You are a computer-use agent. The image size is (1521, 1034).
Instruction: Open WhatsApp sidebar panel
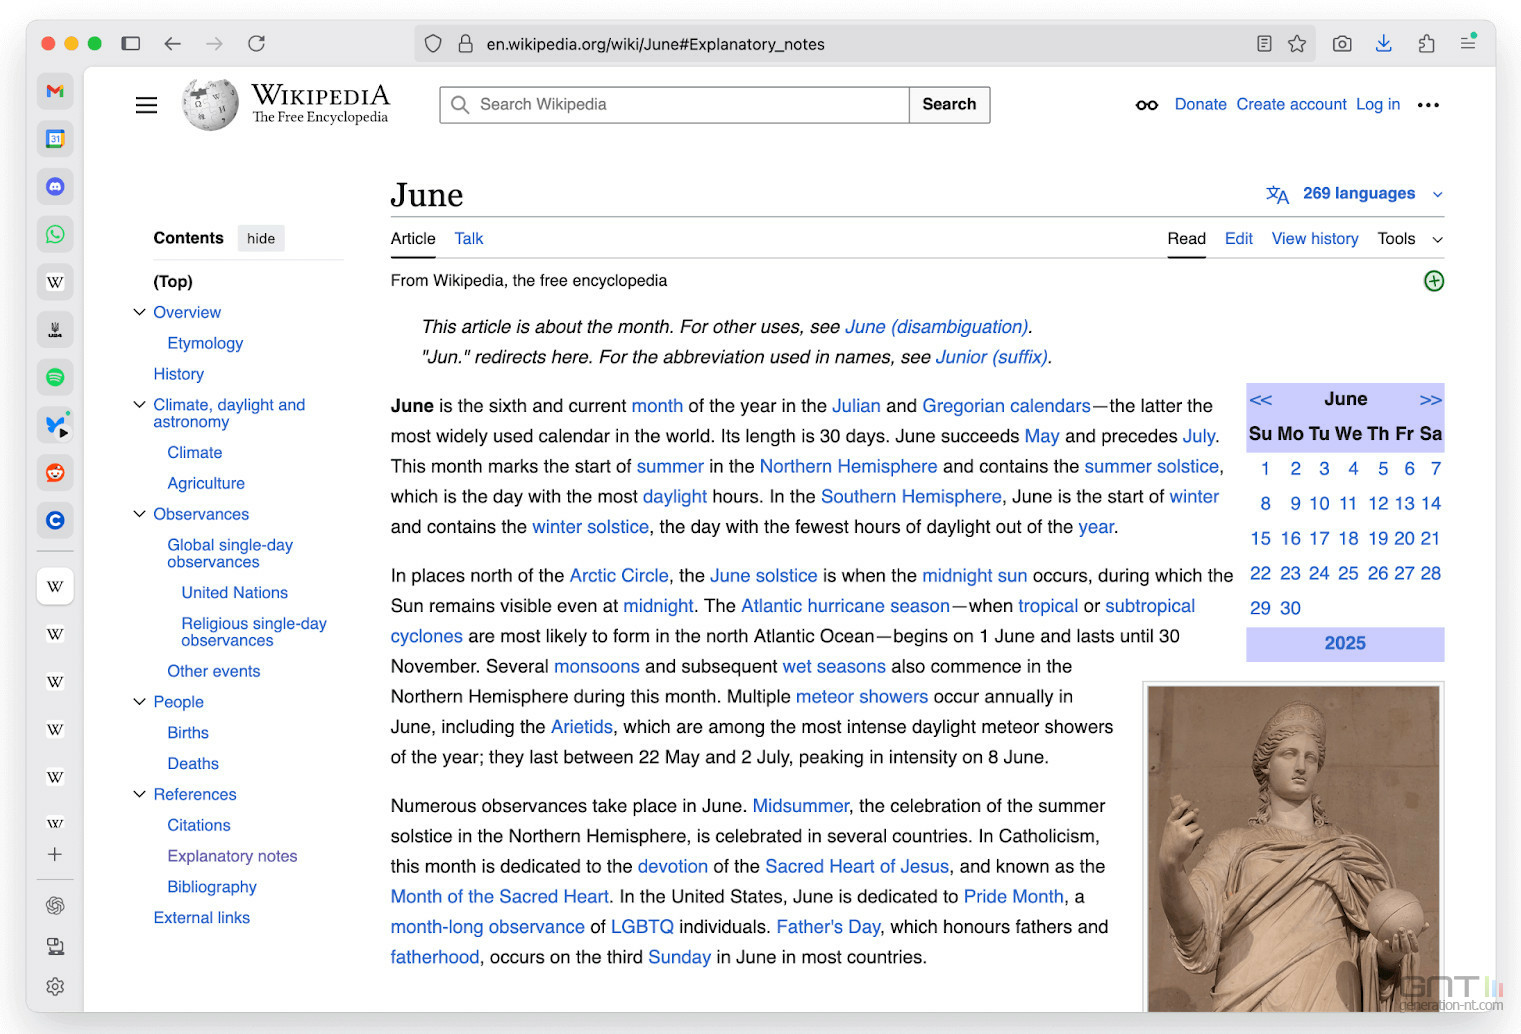(55, 234)
